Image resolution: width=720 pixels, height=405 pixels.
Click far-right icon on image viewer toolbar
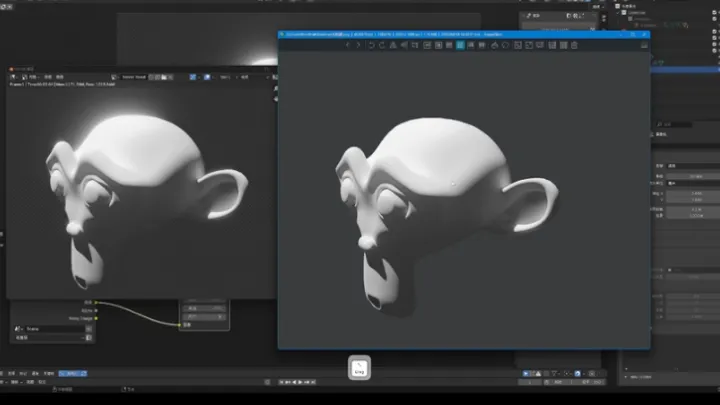click(x=644, y=45)
